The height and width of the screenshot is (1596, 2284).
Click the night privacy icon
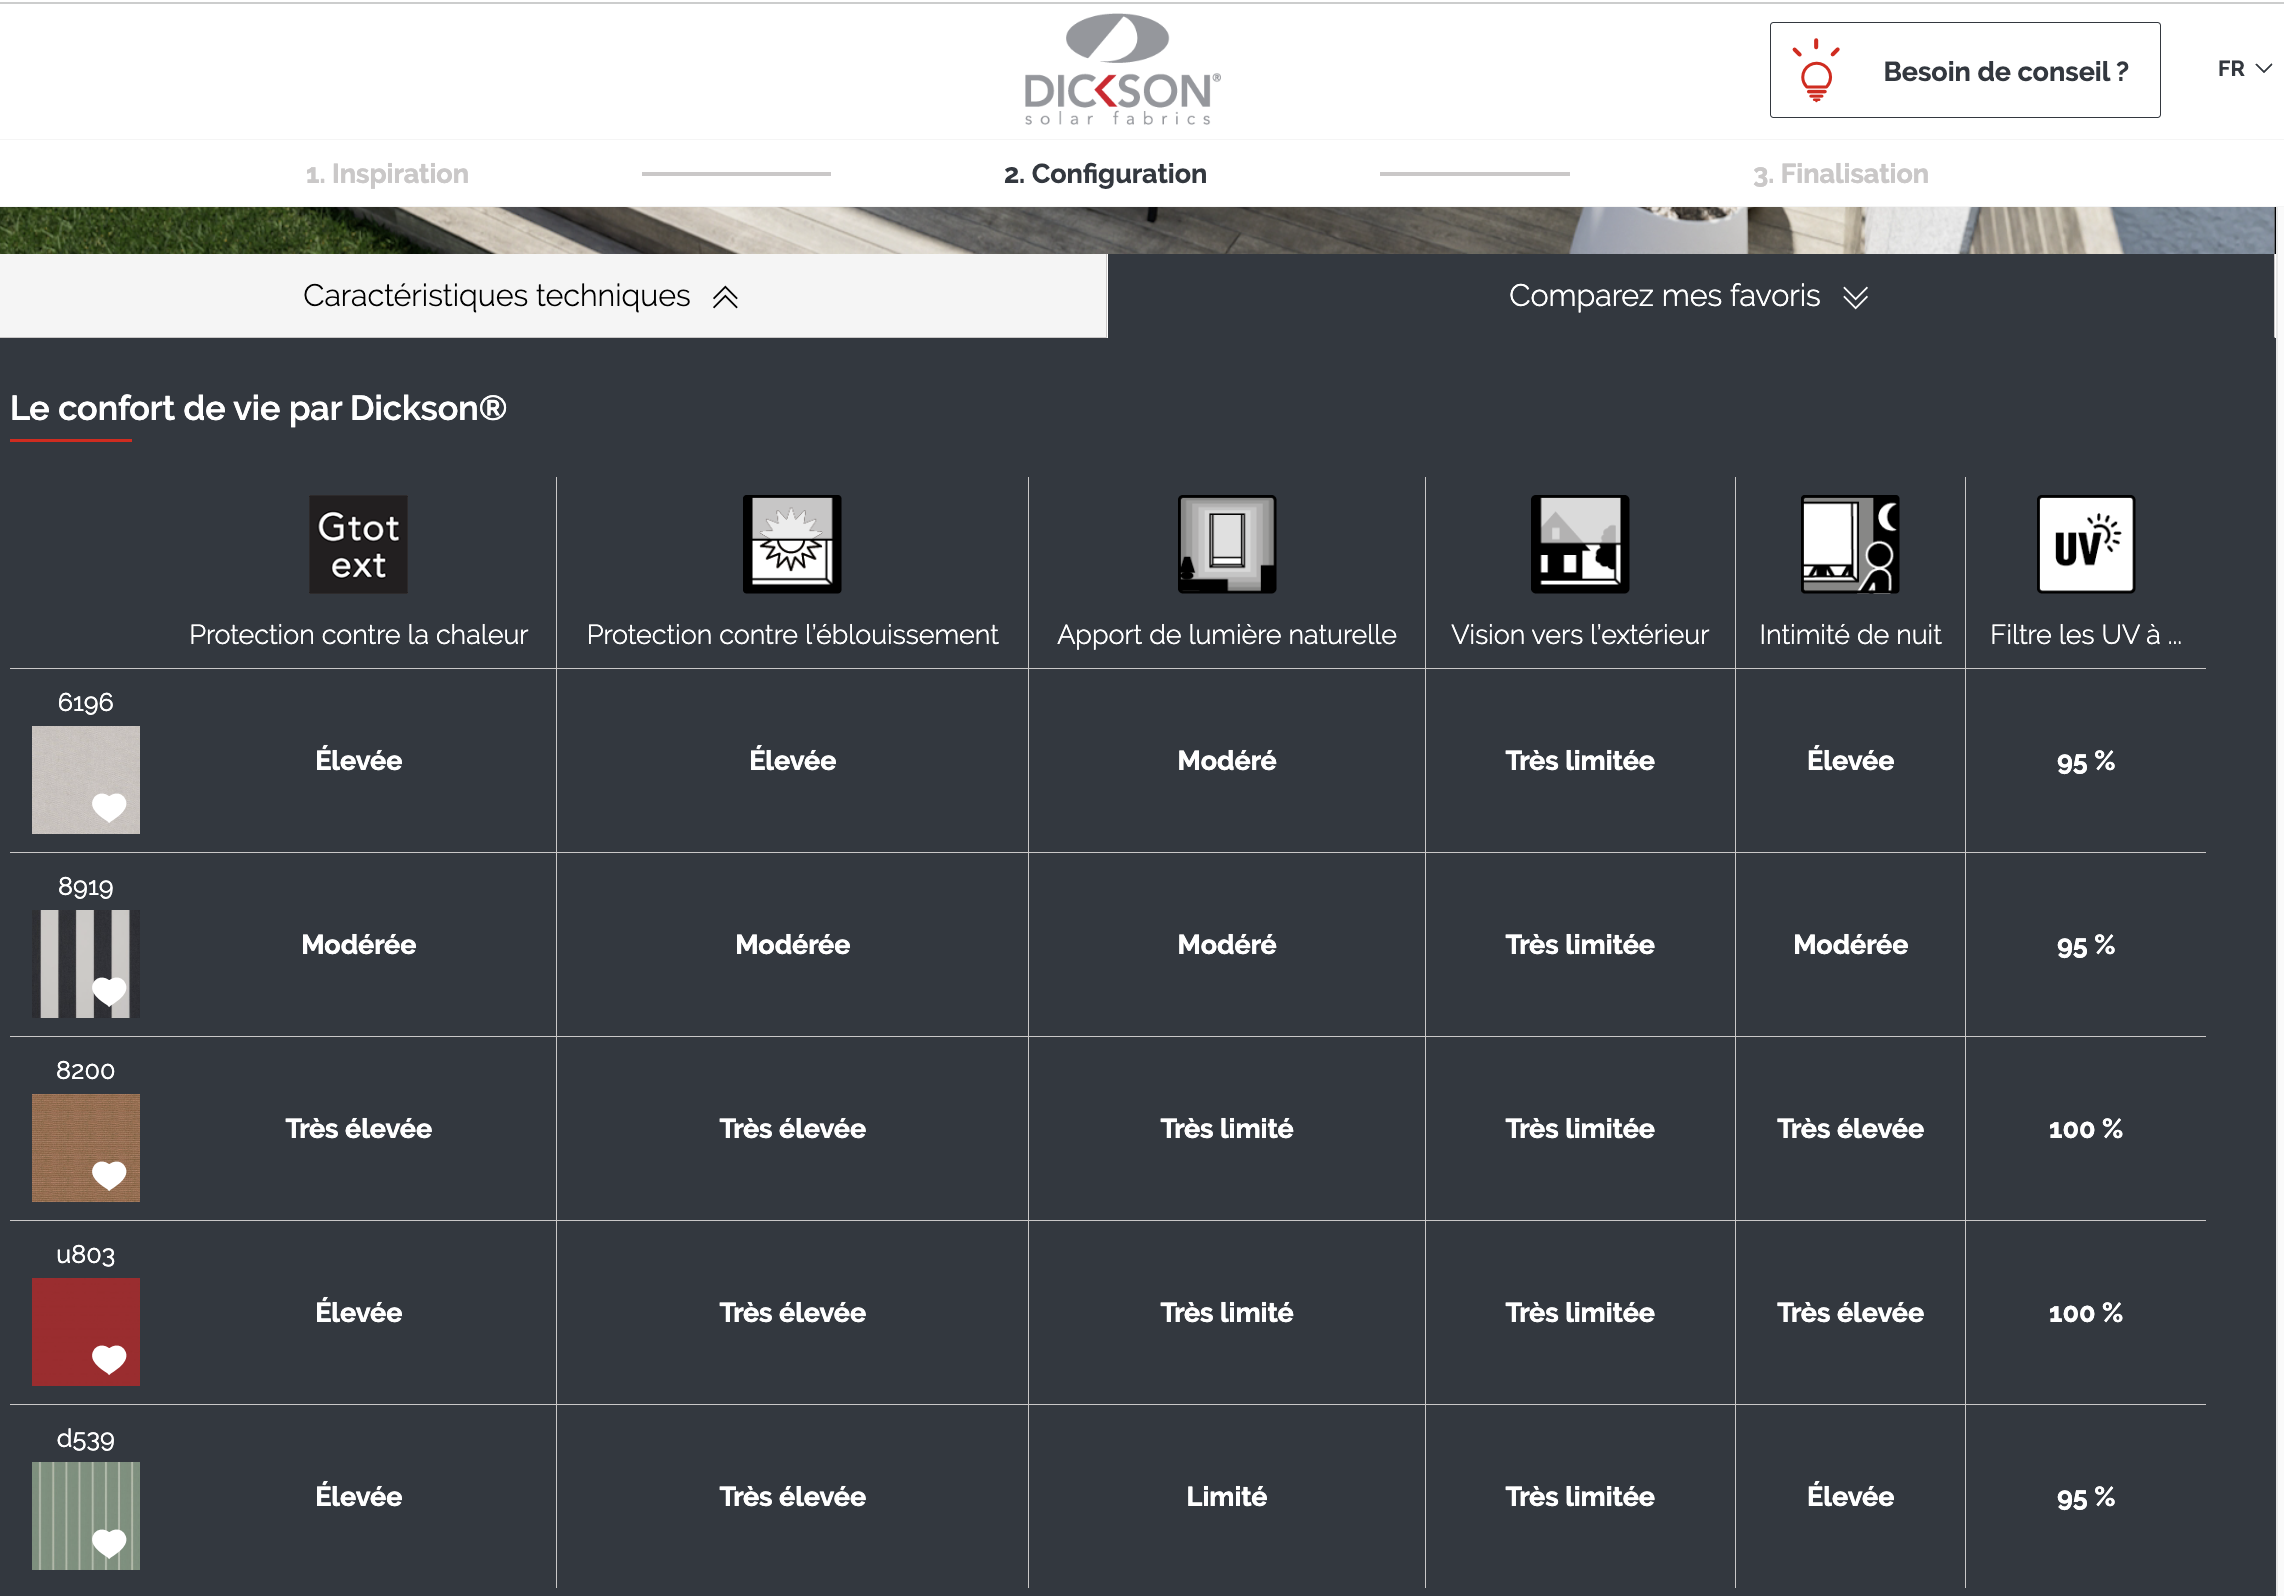(1850, 545)
